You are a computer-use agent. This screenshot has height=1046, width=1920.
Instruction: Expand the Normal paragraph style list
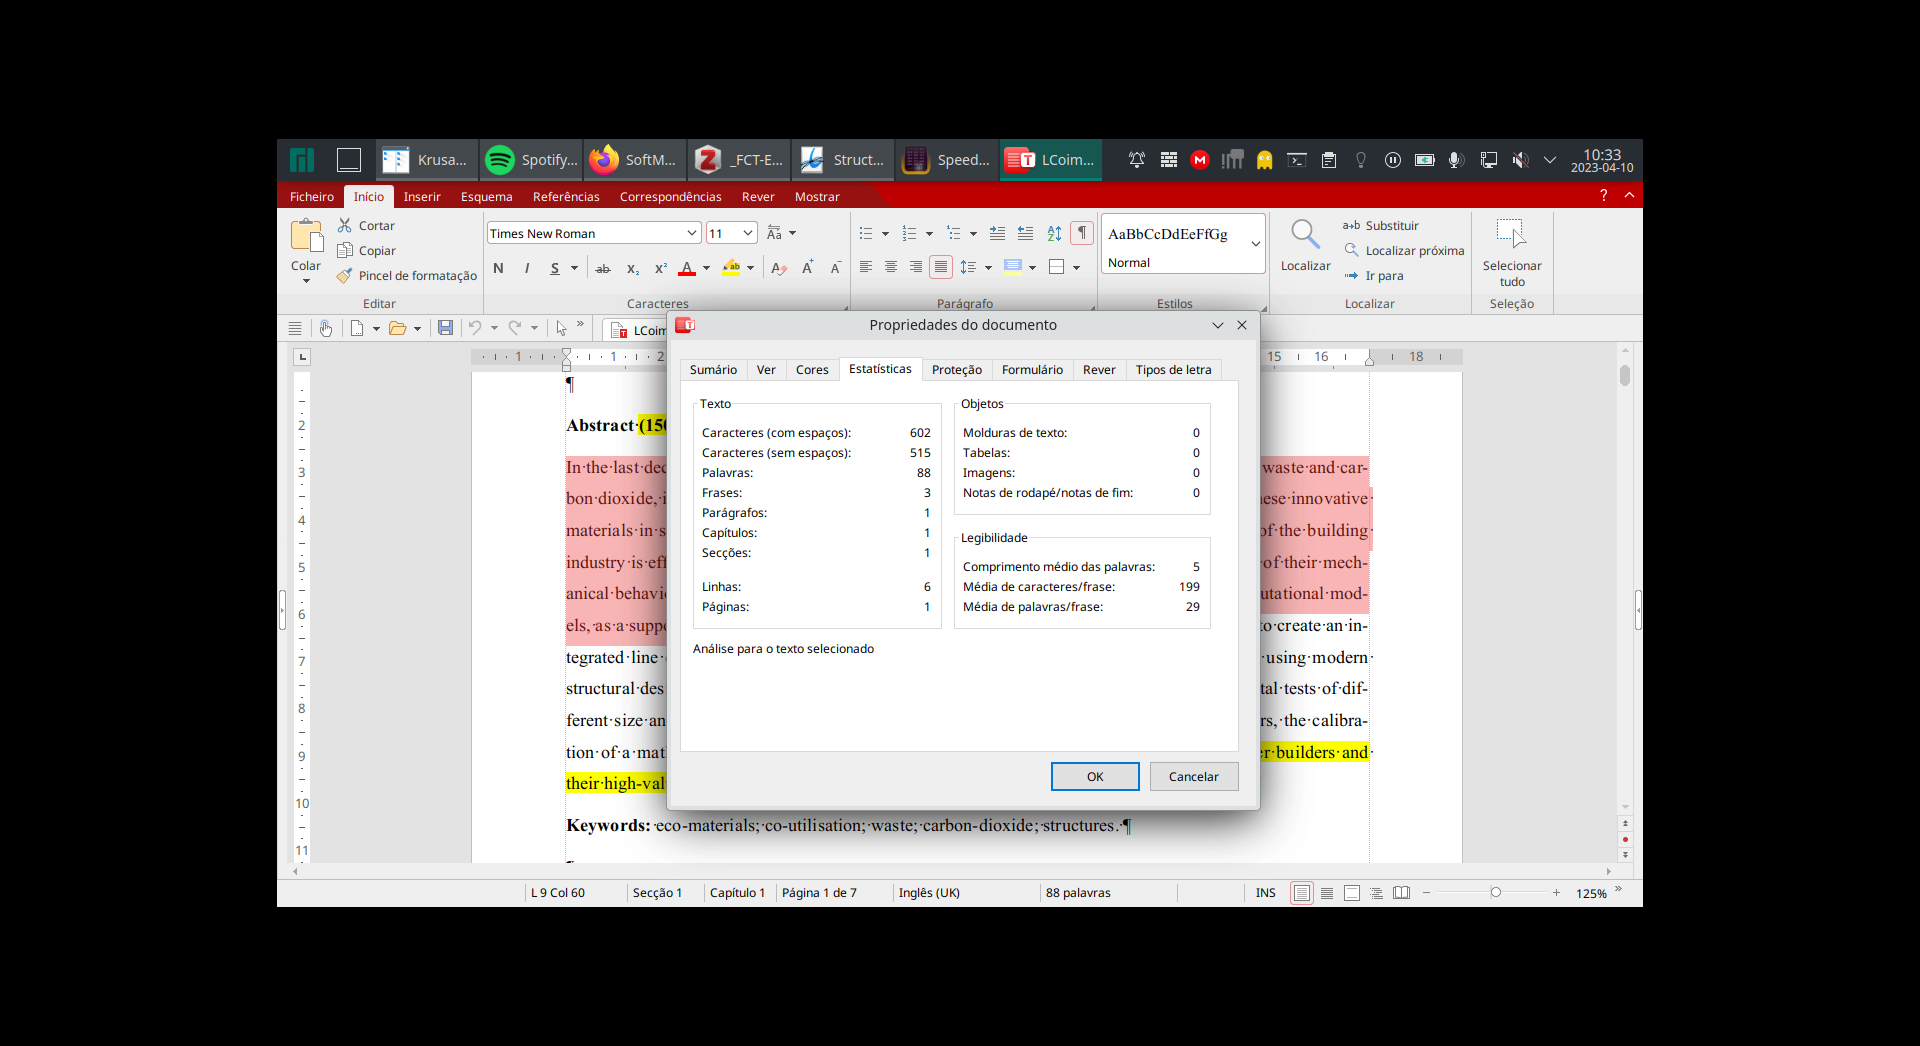point(1256,244)
